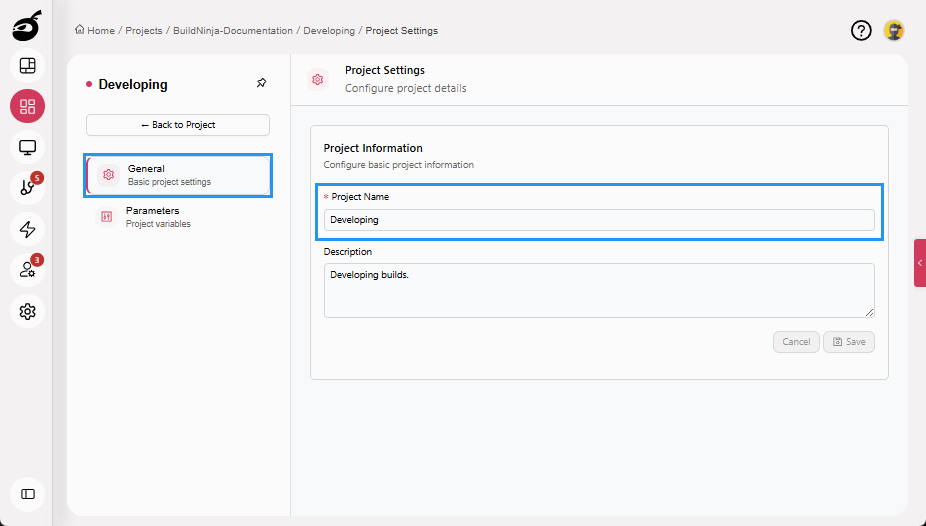Click the home icon in the breadcrumb
Screen dimensions: 926x526
click(79, 30)
